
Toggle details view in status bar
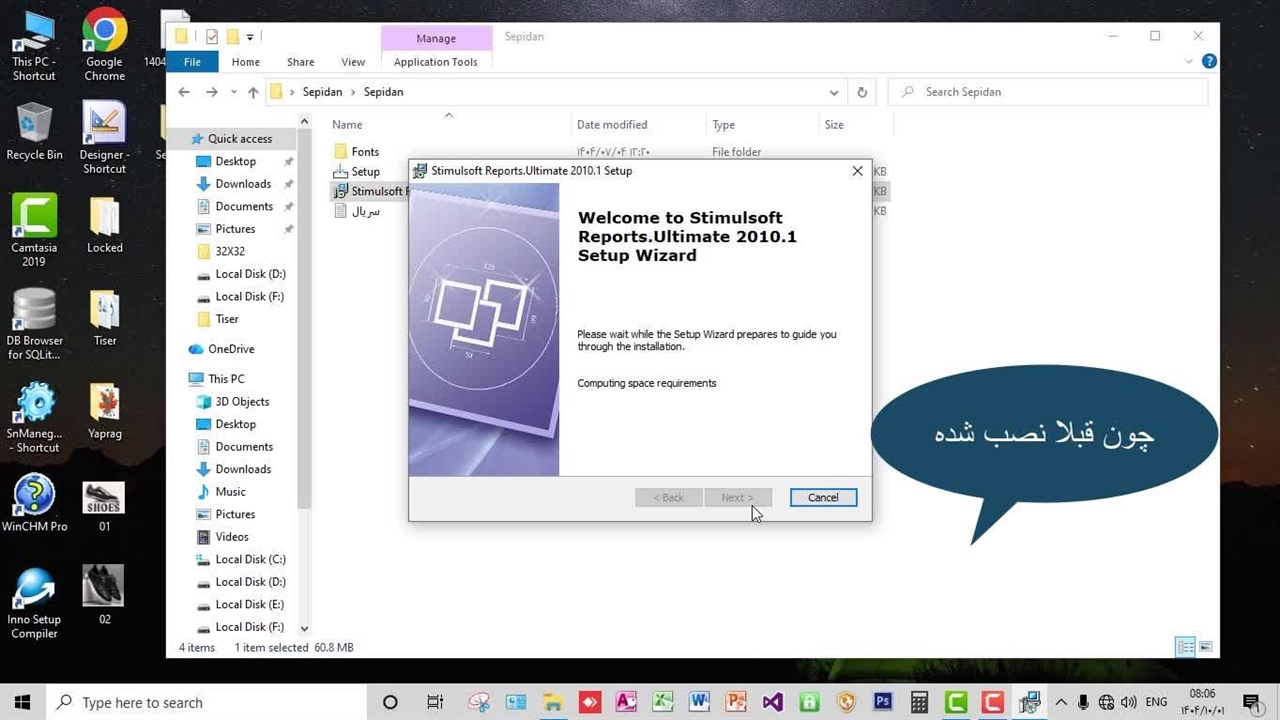pyautogui.click(x=1186, y=647)
